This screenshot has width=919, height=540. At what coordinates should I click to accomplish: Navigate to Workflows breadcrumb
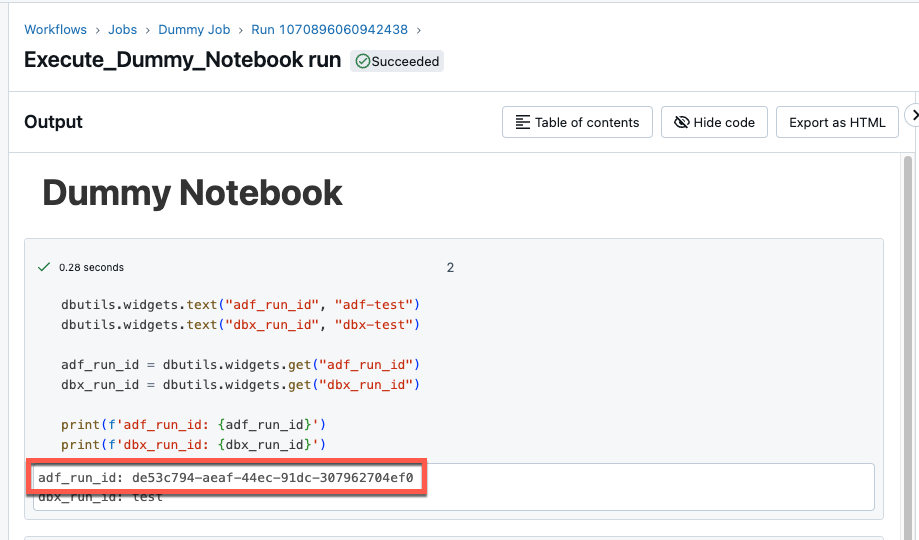click(x=55, y=30)
